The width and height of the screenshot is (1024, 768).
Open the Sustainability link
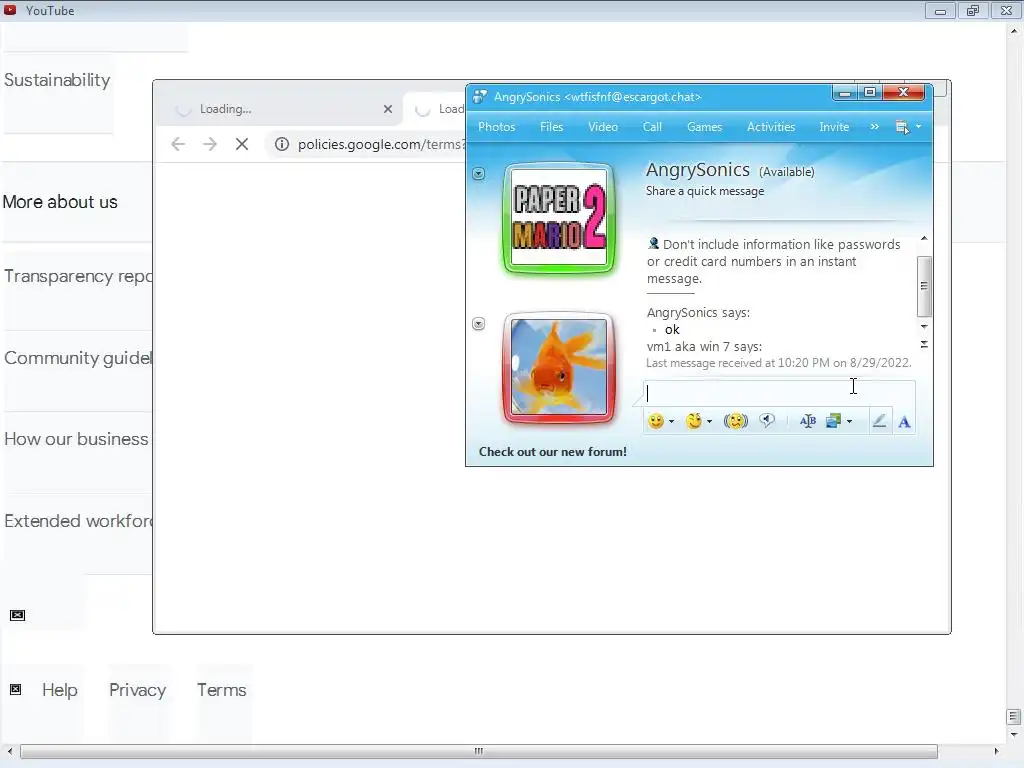click(57, 80)
